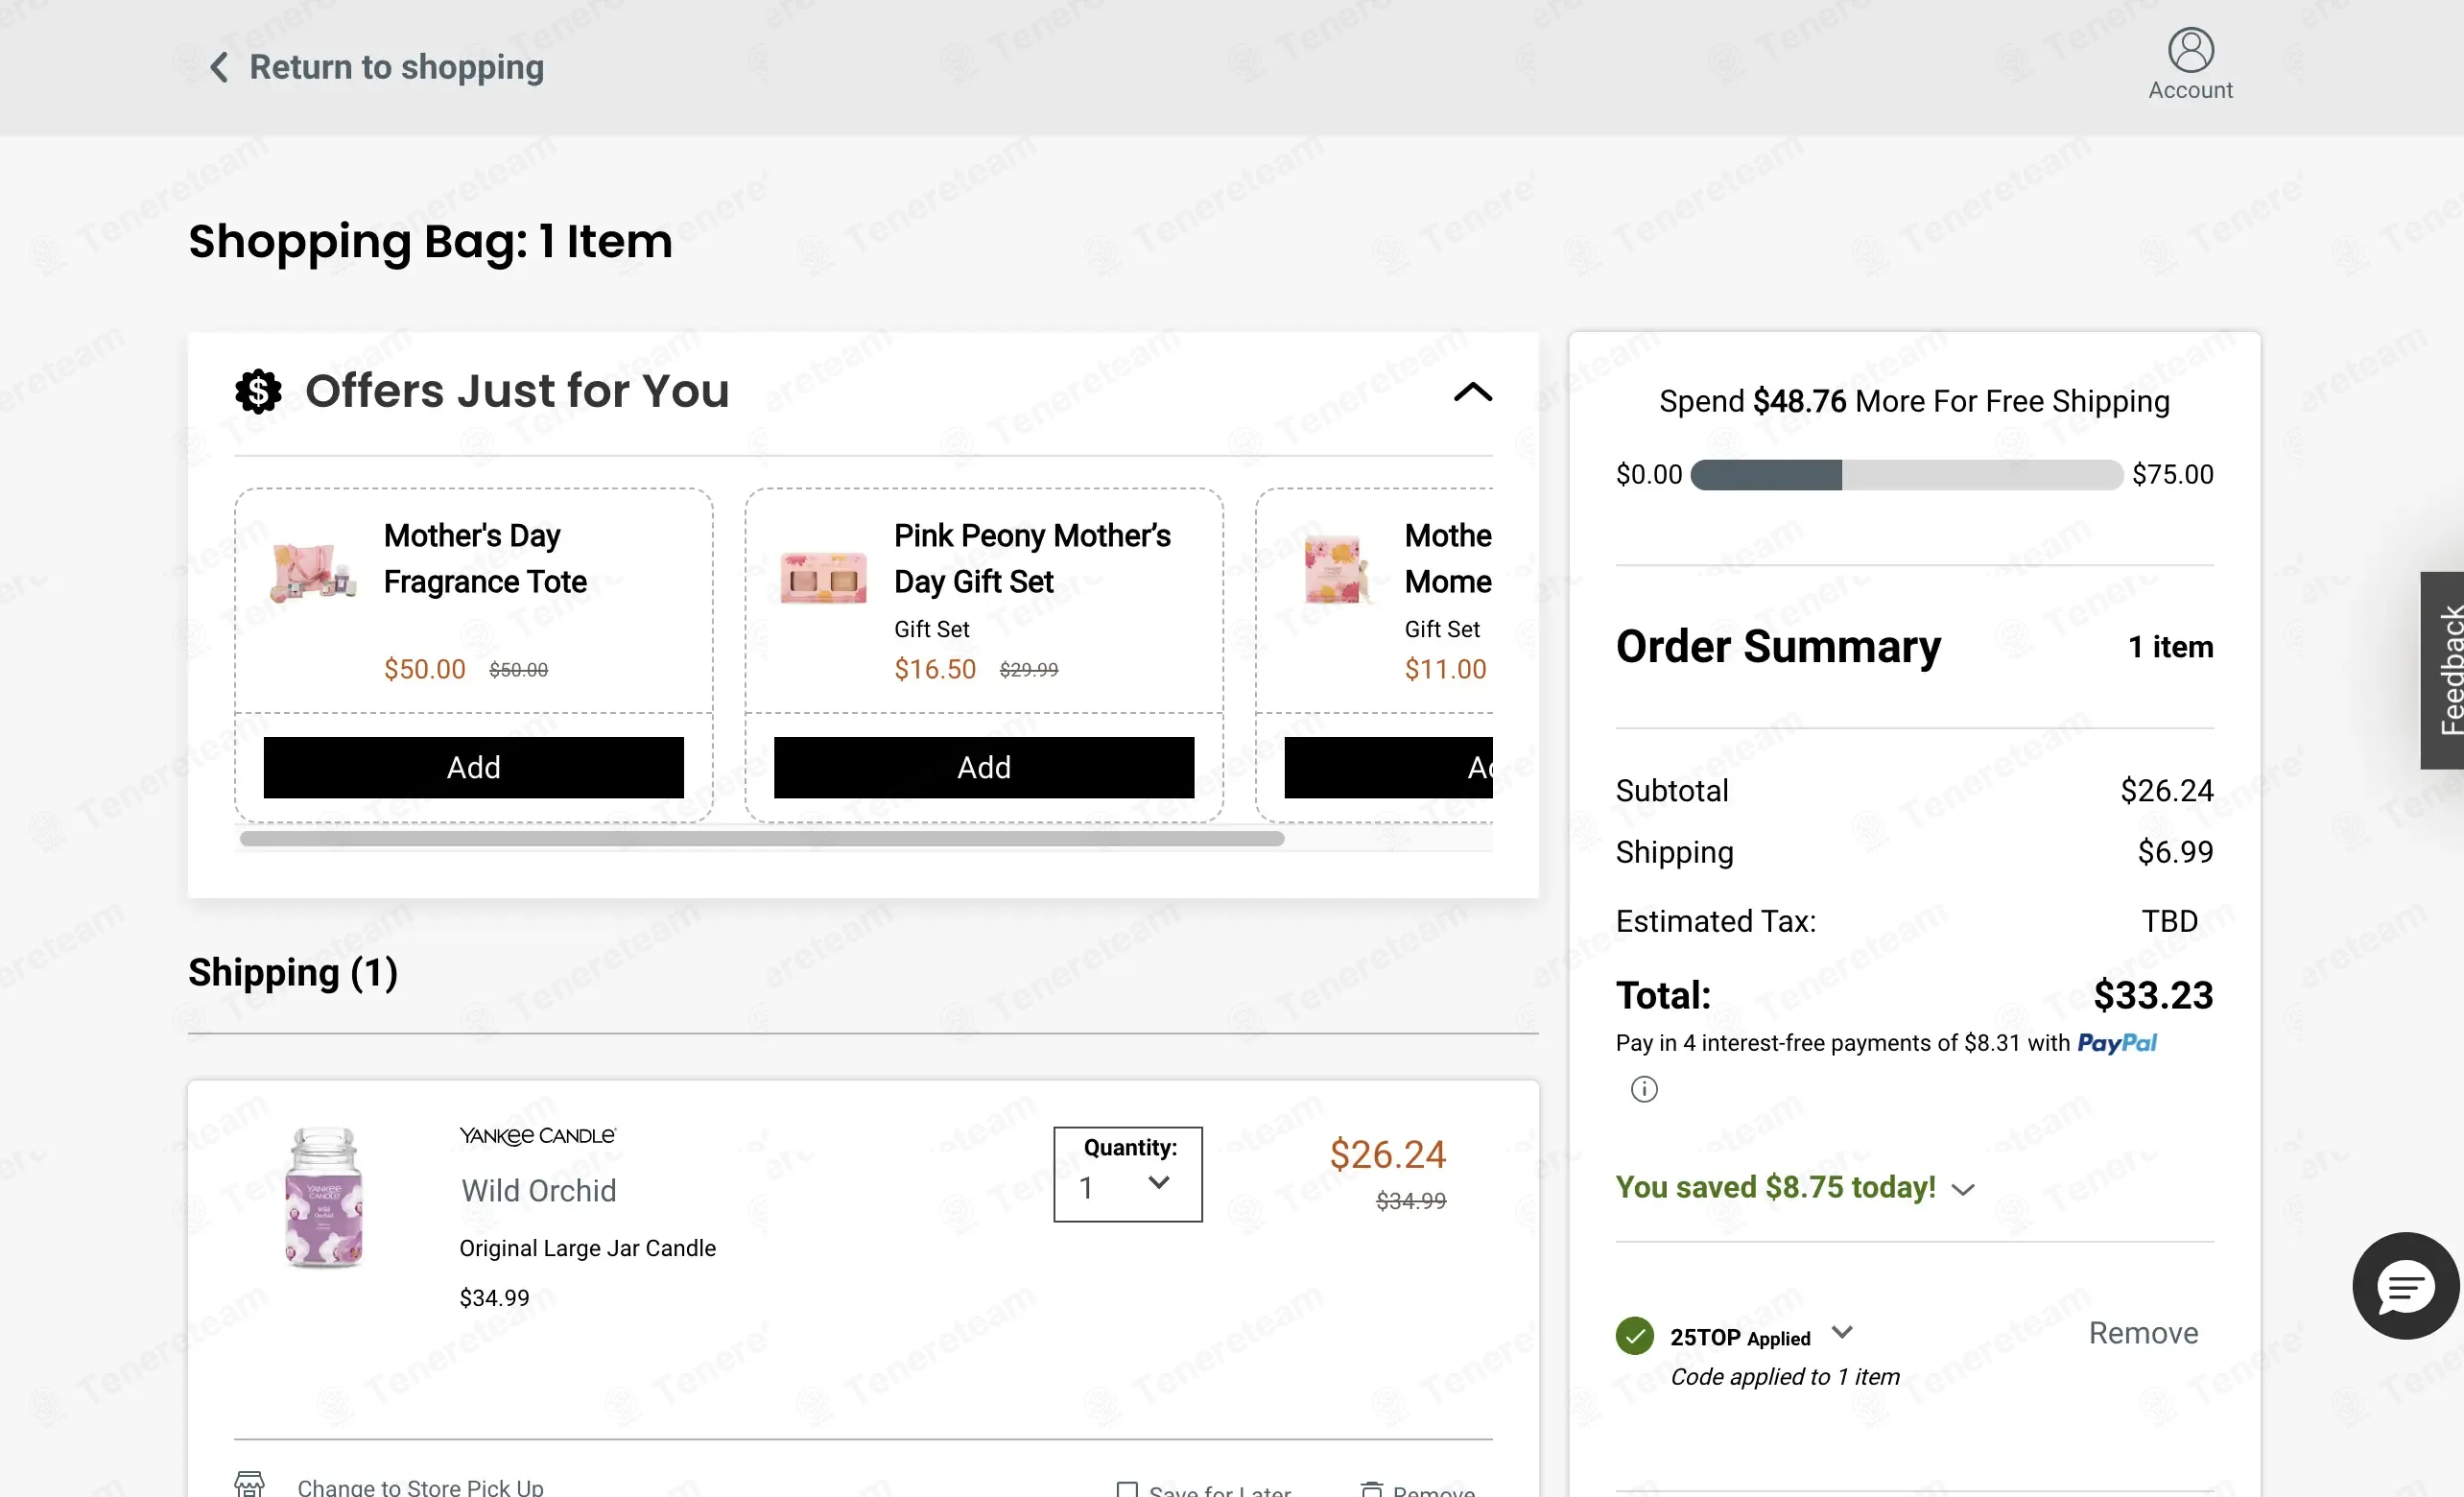The height and width of the screenshot is (1497, 2464).
Task: Click the free shipping progress bar
Action: point(1906,475)
